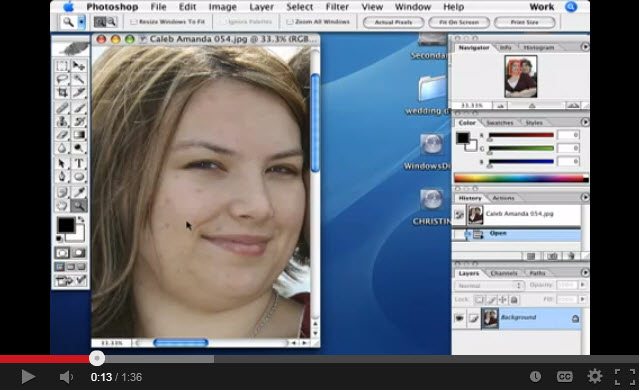Click the Print Size button

[524, 22]
